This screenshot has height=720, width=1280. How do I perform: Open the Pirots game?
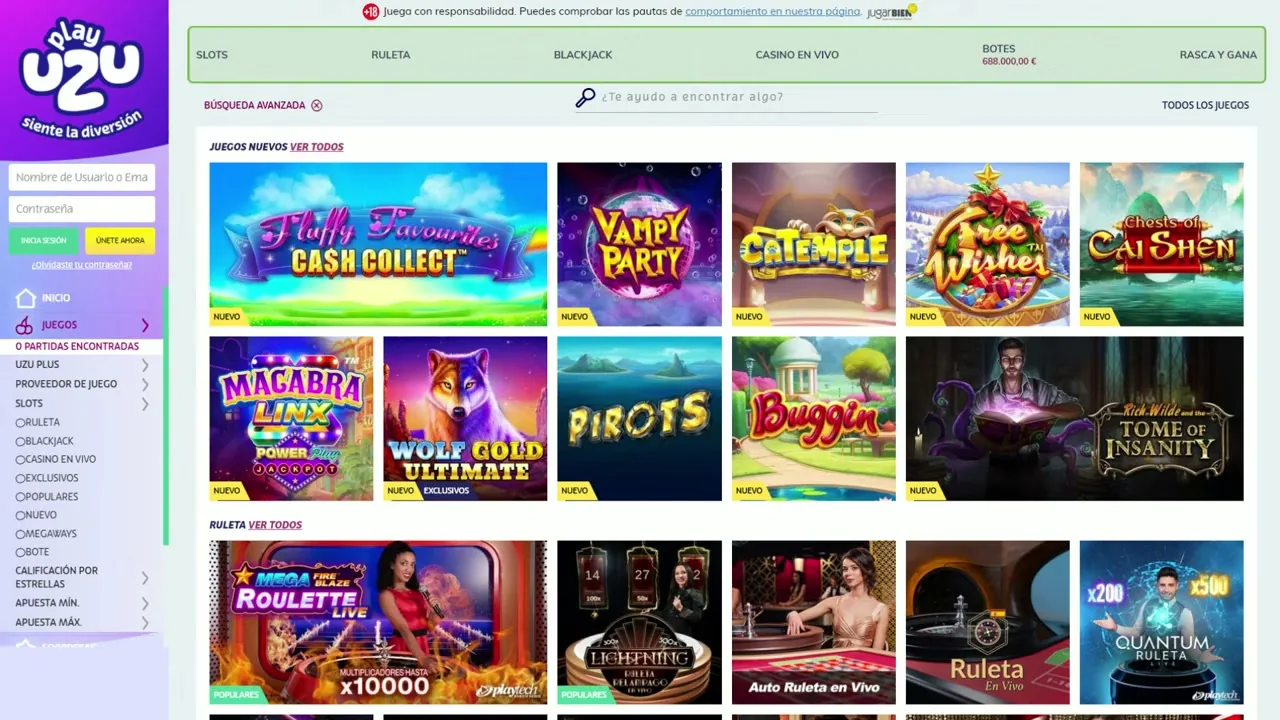point(639,418)
